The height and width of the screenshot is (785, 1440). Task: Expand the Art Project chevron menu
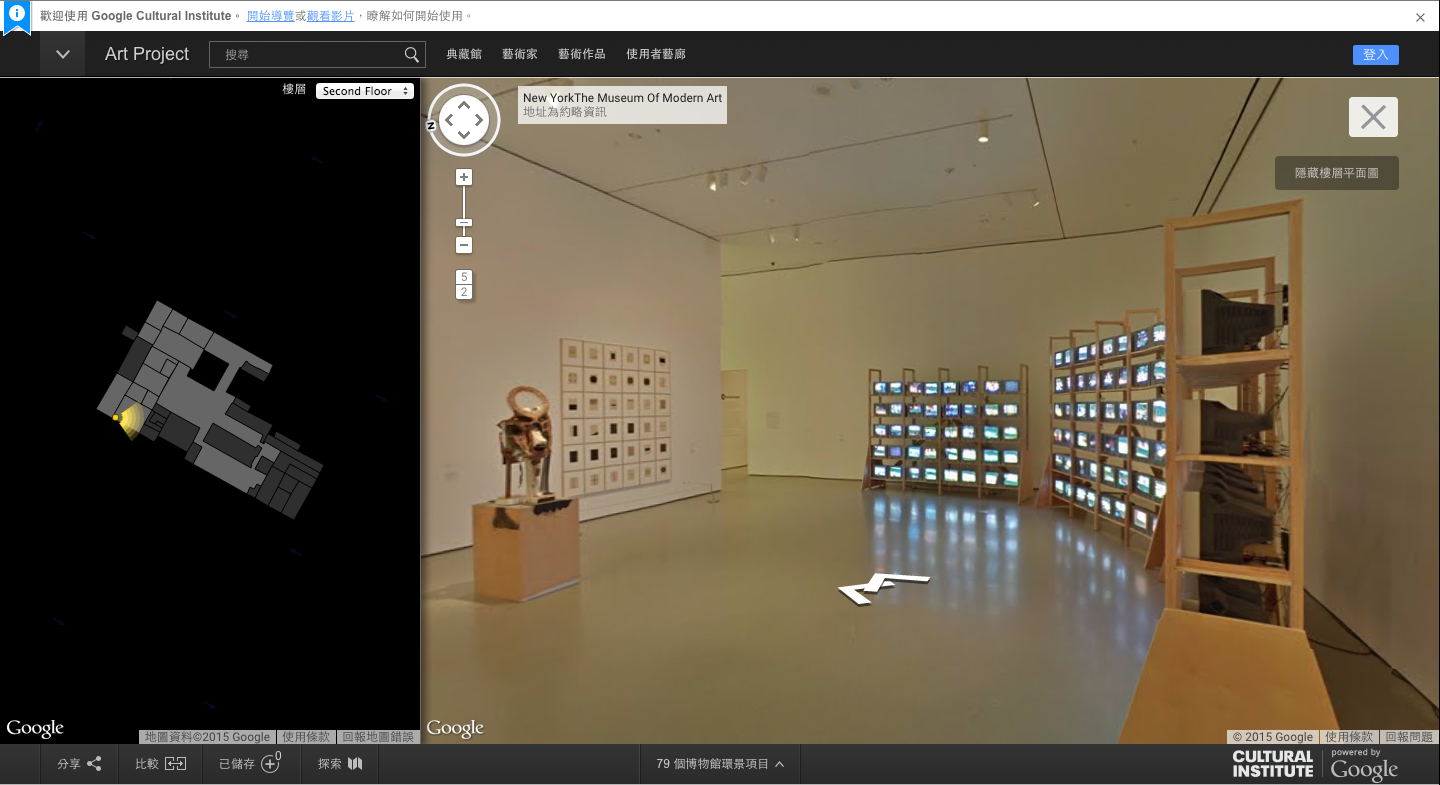click(x=63, y=55)
